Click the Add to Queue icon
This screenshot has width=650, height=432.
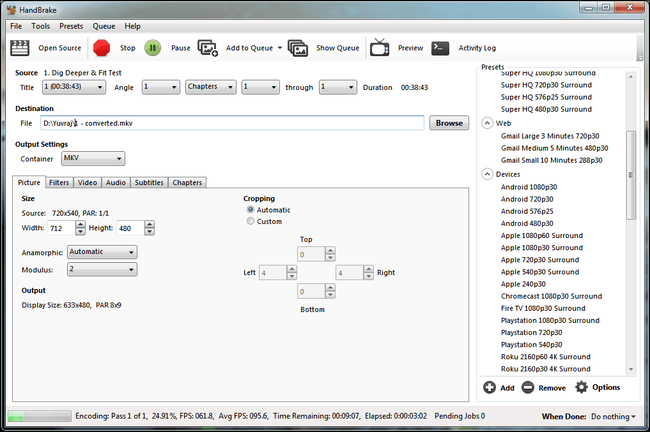click(208, 47)
